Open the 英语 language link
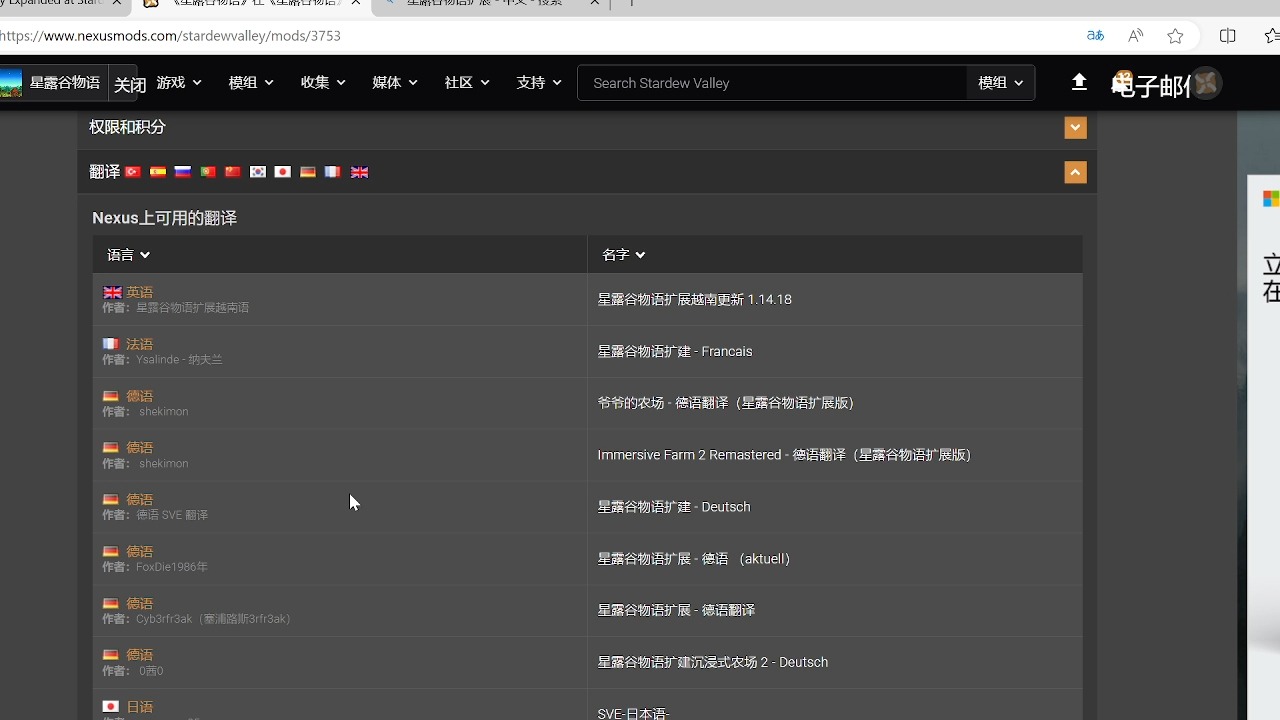The width and height of the screenshot is (1280, 720). tap(139, 292)
